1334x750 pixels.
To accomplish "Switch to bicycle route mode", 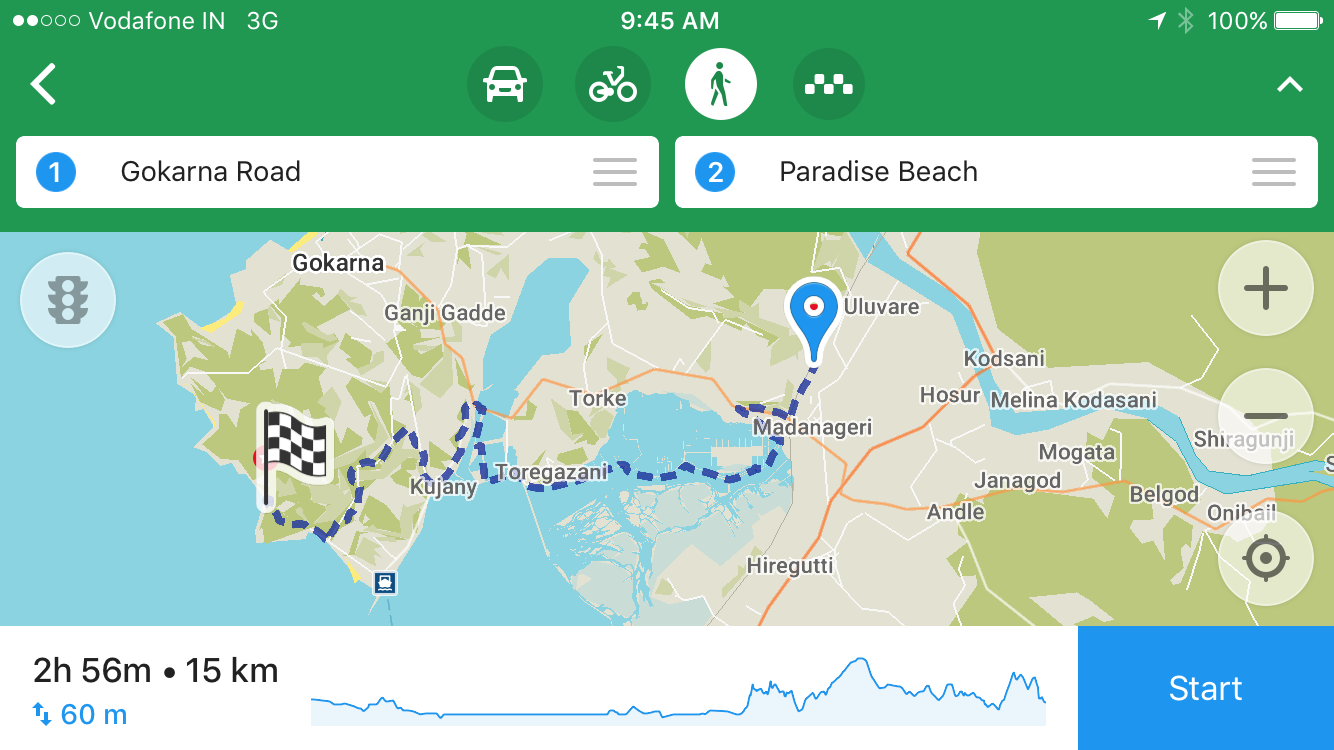I will [x=613, y=85].
